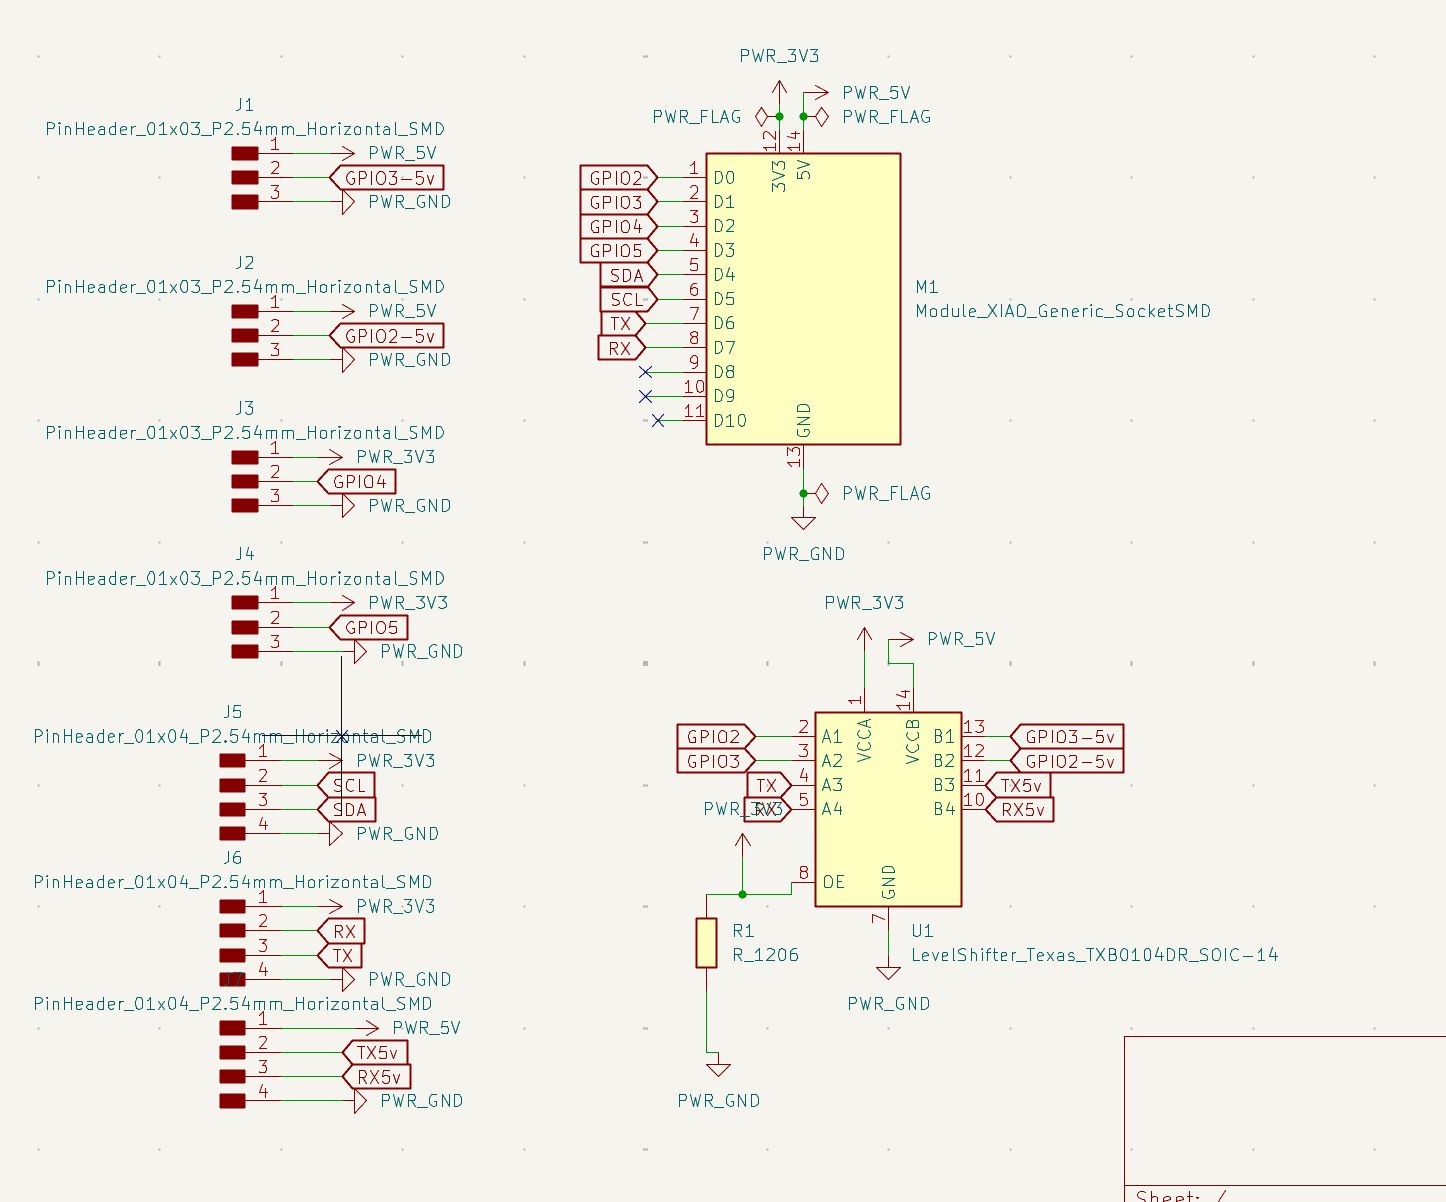The width and height of the screenshot is (1446, 1202).
Task: Click the M1 reference designator
Action: (927, 287)
